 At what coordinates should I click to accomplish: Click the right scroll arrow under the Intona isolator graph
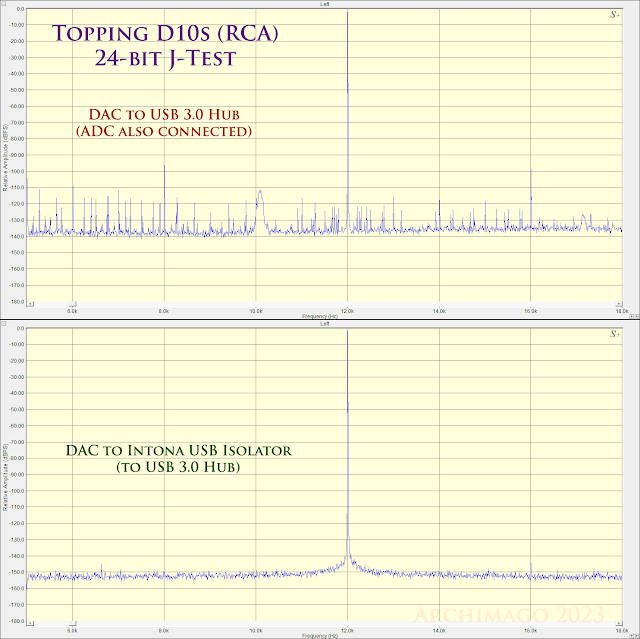(x=619, y=623)
